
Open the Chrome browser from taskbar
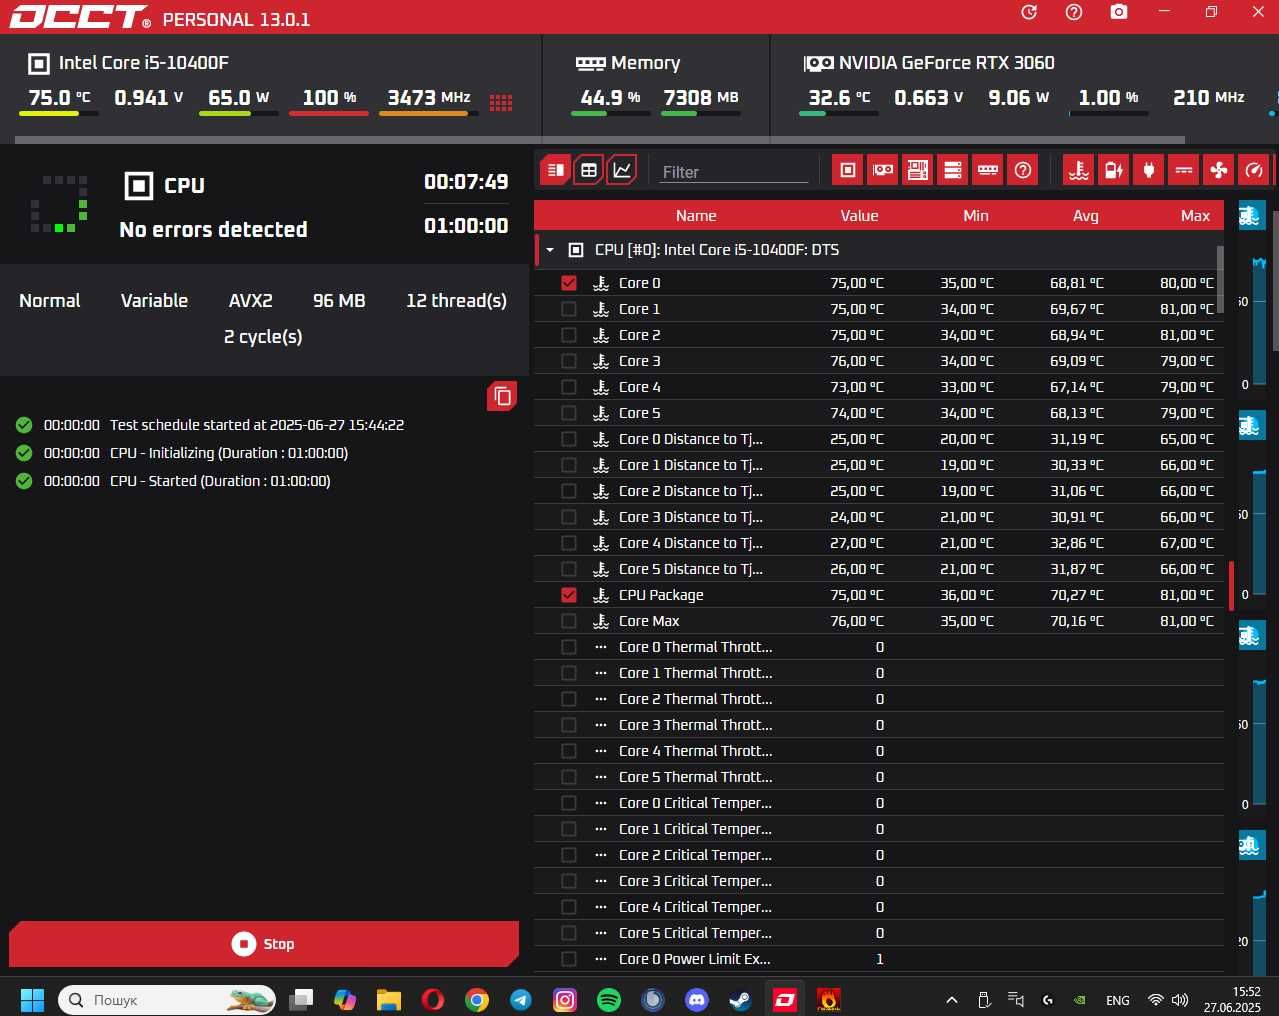tap(477, 999)
